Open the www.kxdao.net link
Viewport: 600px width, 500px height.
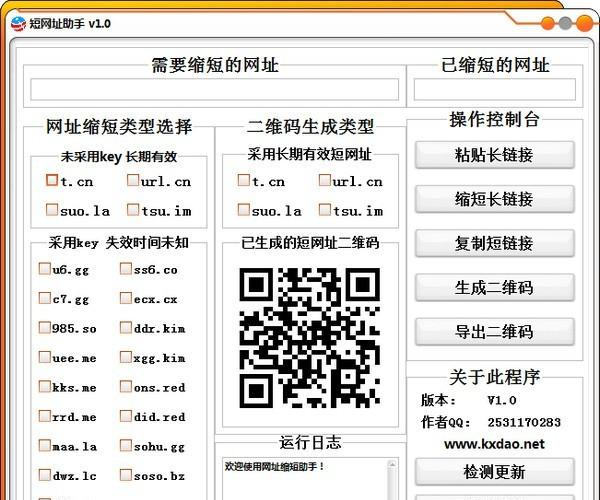click(x=494, y=444)
